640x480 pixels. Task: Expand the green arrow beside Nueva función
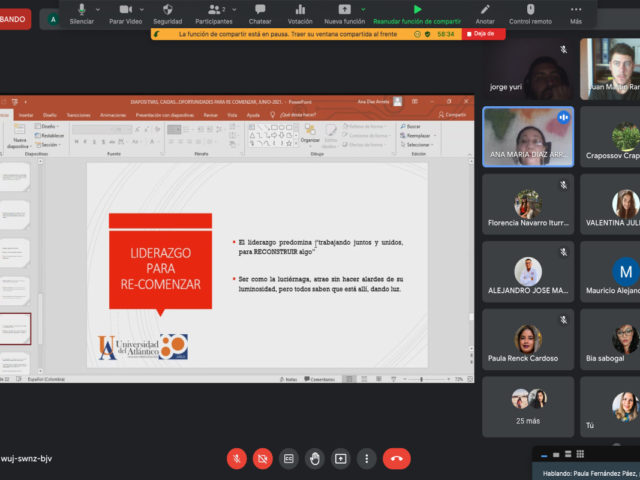pyautogui.click(x=363, y=9)
